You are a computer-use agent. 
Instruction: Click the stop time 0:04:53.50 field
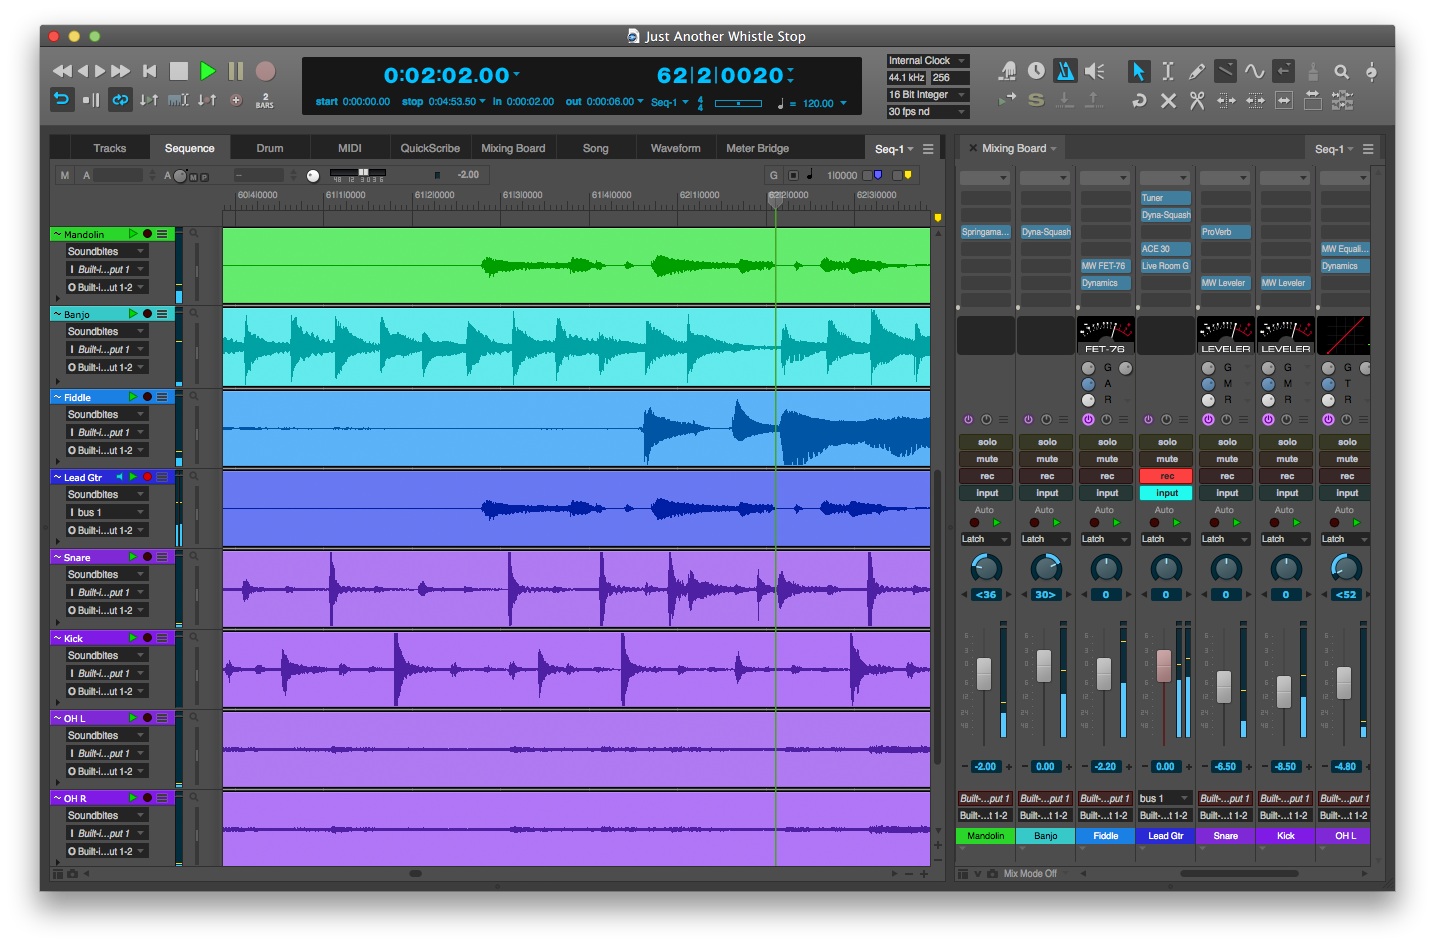[452, 102]
